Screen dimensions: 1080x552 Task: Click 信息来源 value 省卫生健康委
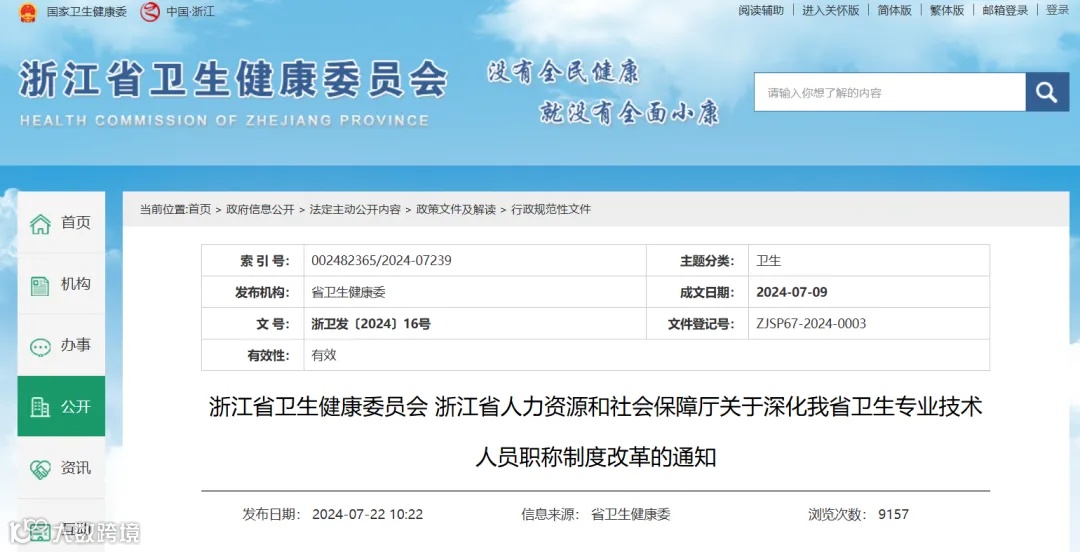coord(630,515)
